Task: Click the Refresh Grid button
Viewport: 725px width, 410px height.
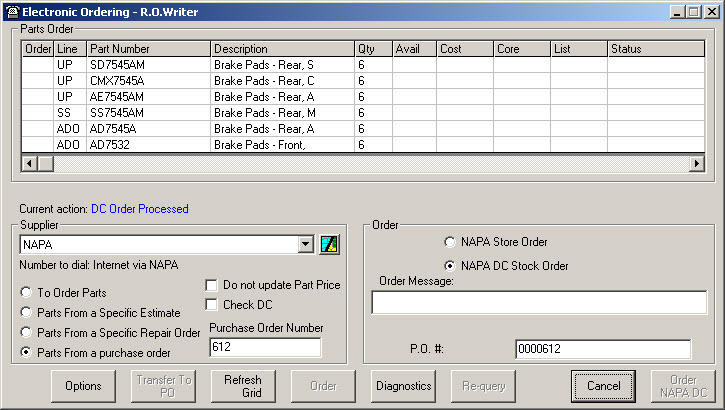Action: [242, 386]
